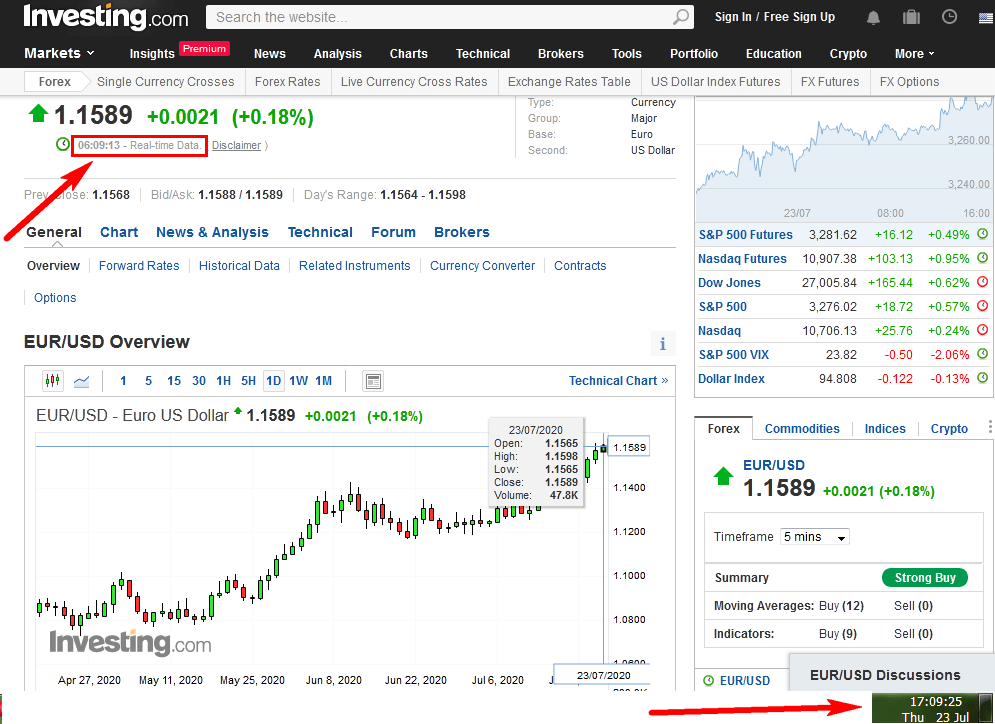Click the EUR/USD overview info icon

point(663,343)
